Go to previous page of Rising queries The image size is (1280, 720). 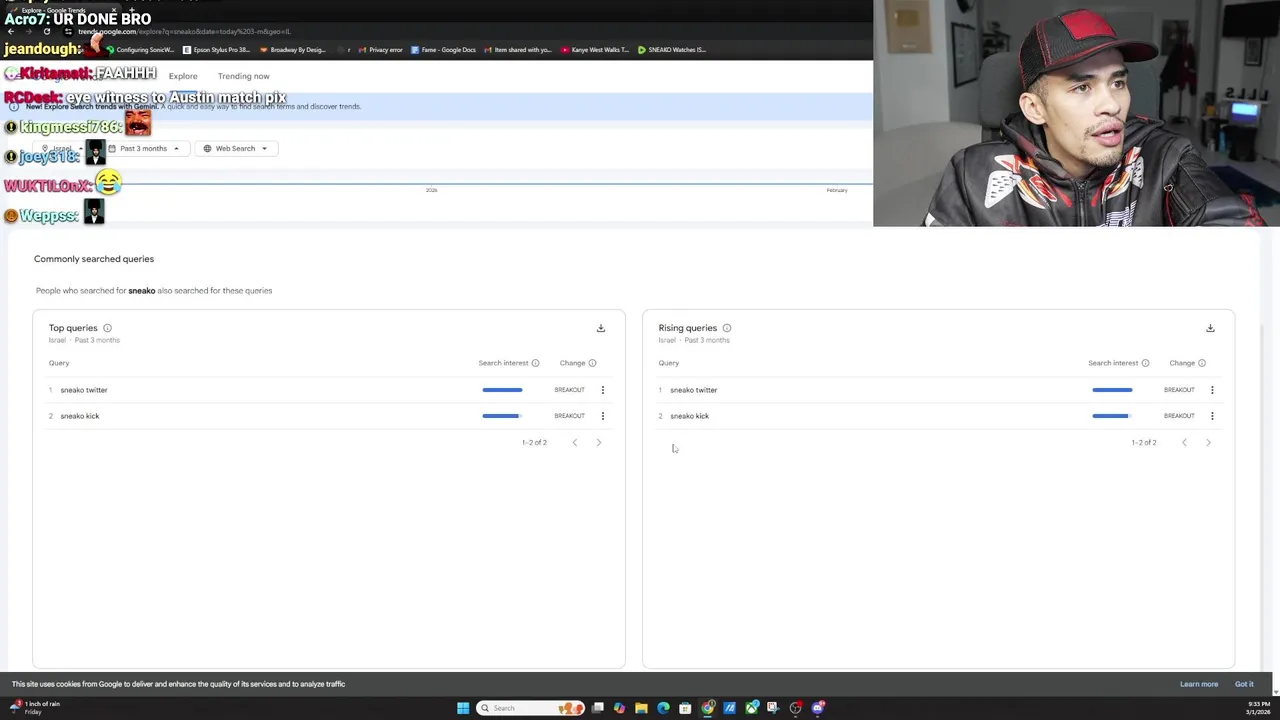click(x=1184, y=442)
